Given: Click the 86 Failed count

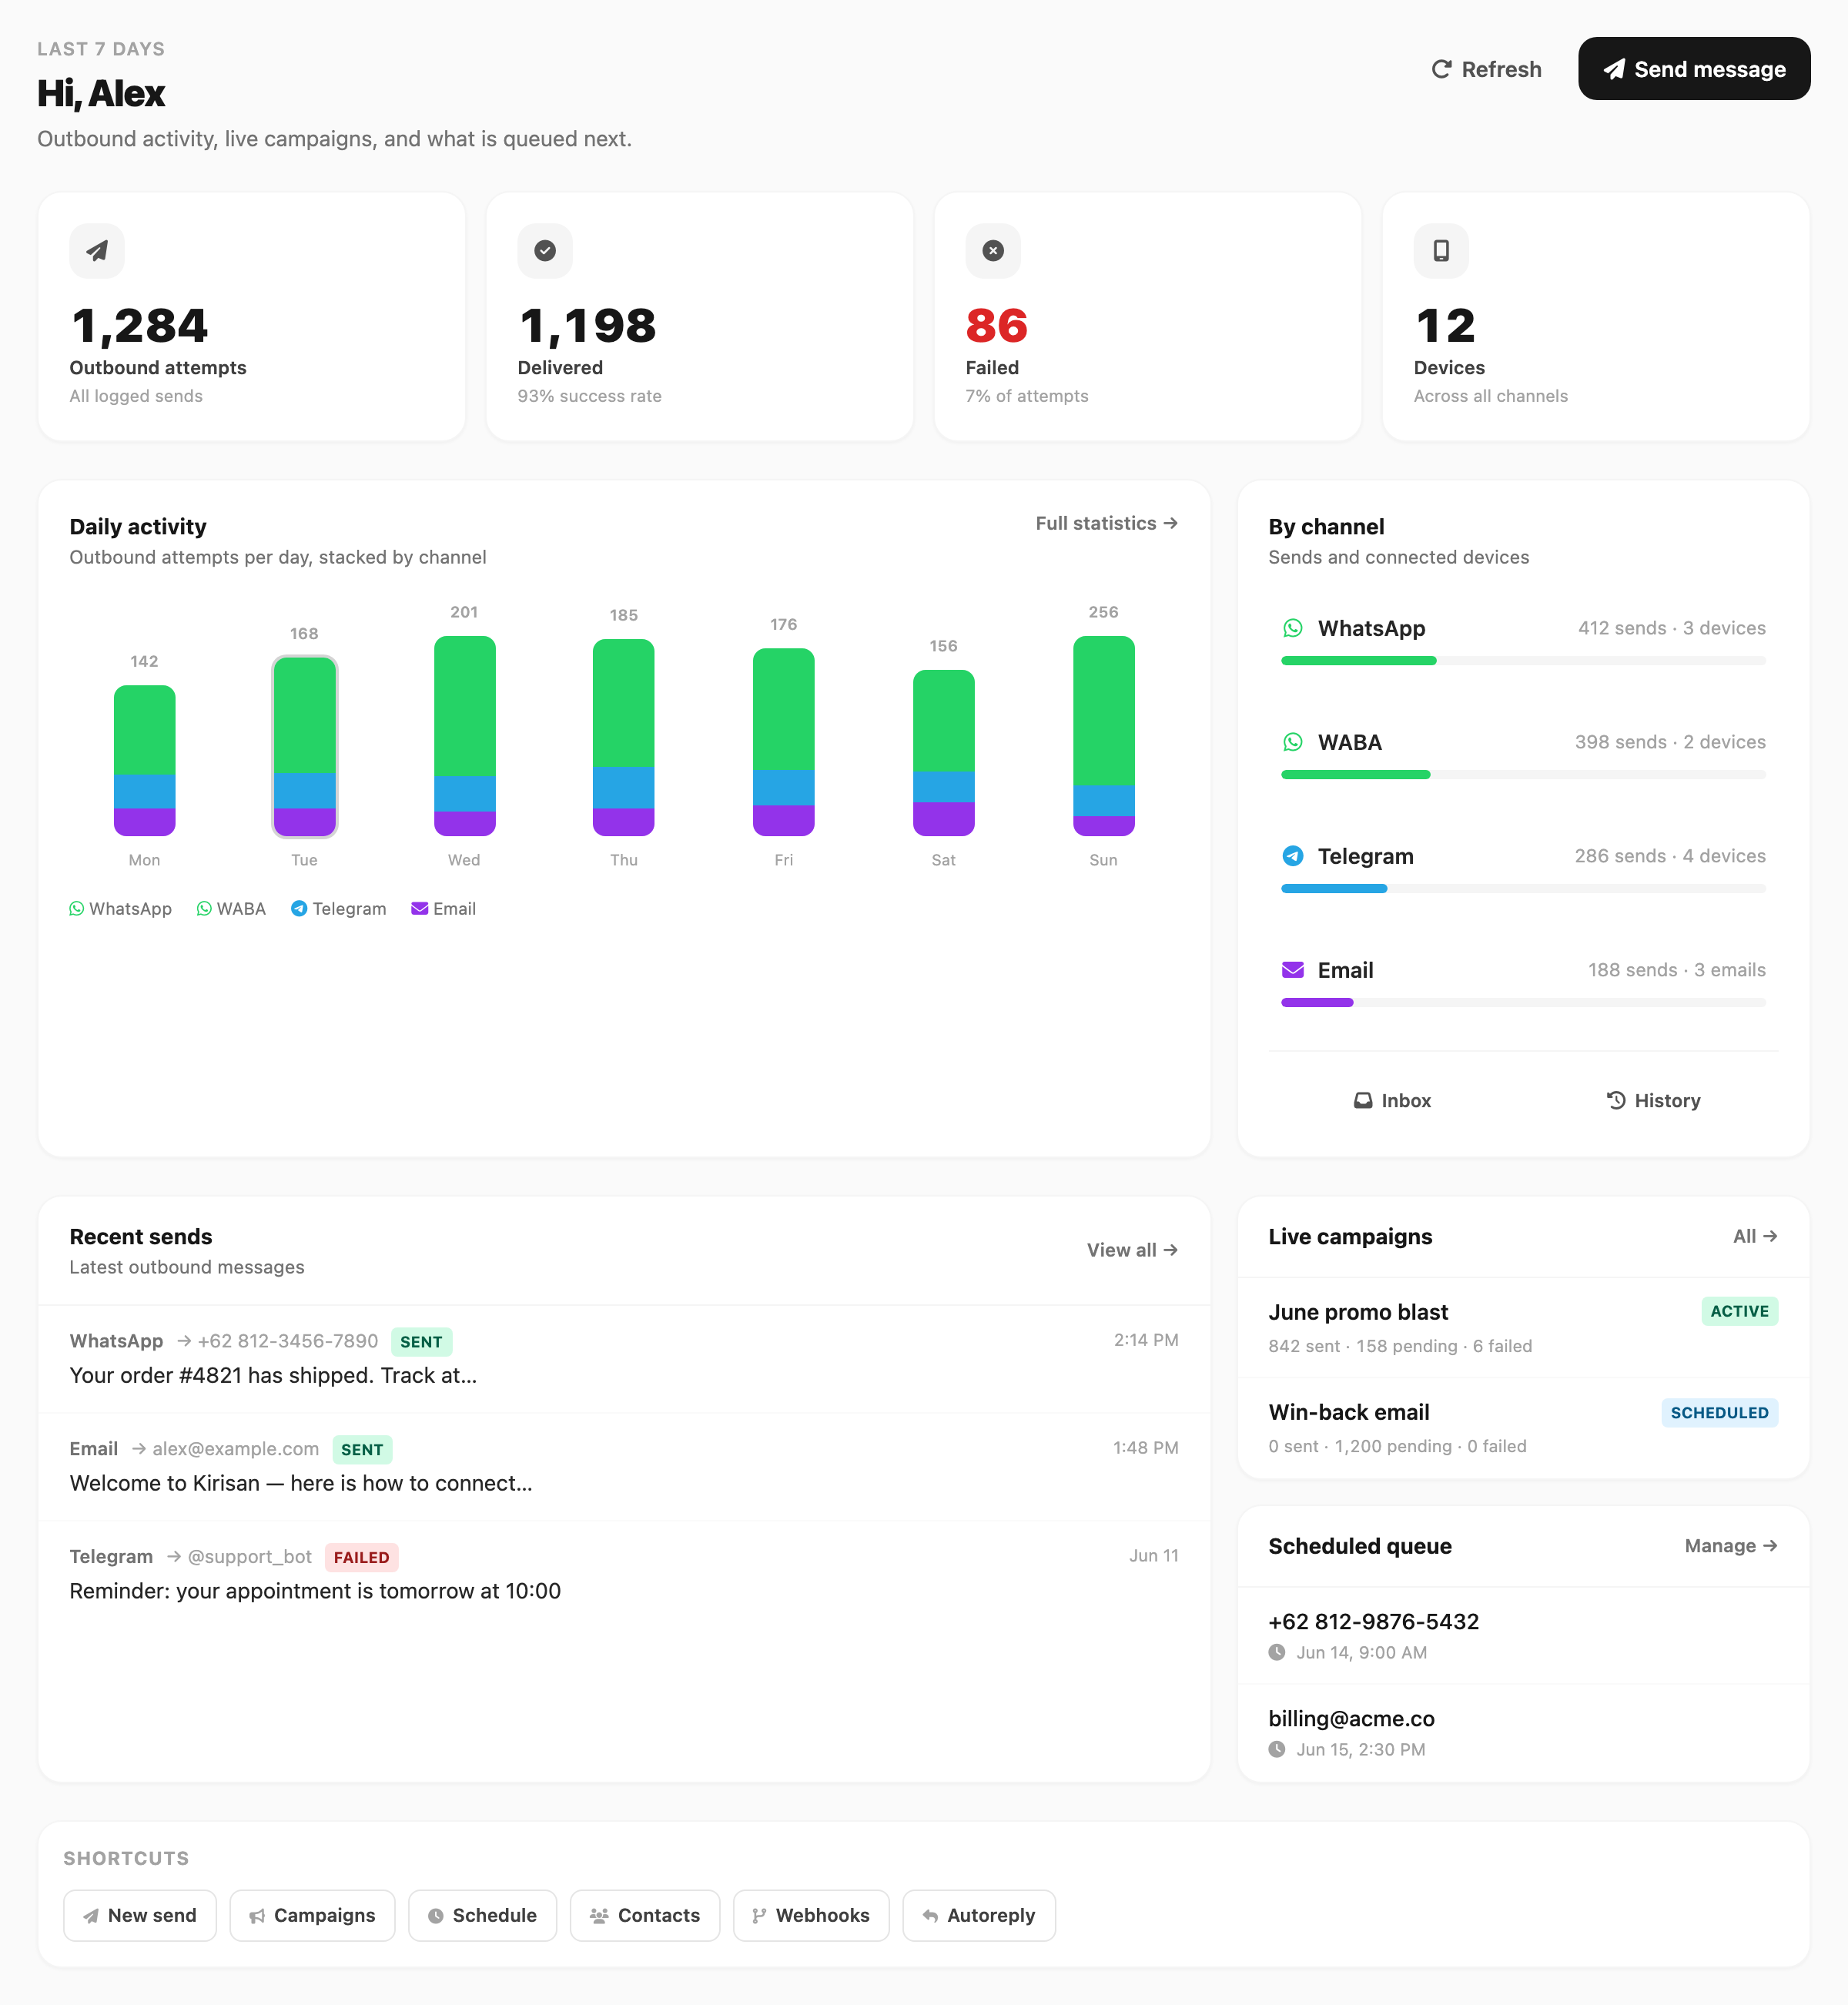Looking at the screenshot, I should [996, 326].
